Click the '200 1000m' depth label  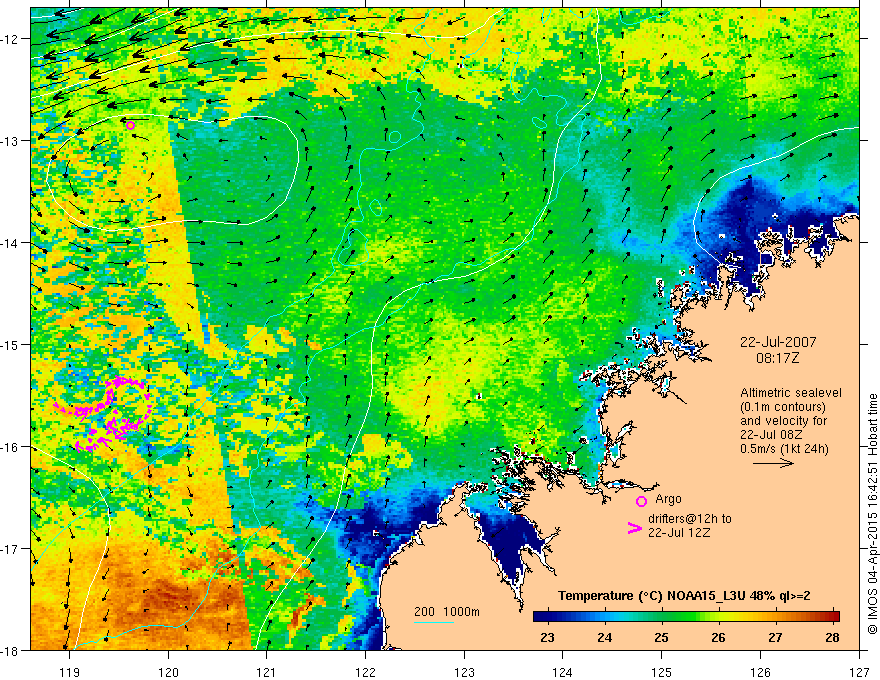[447, 612]
